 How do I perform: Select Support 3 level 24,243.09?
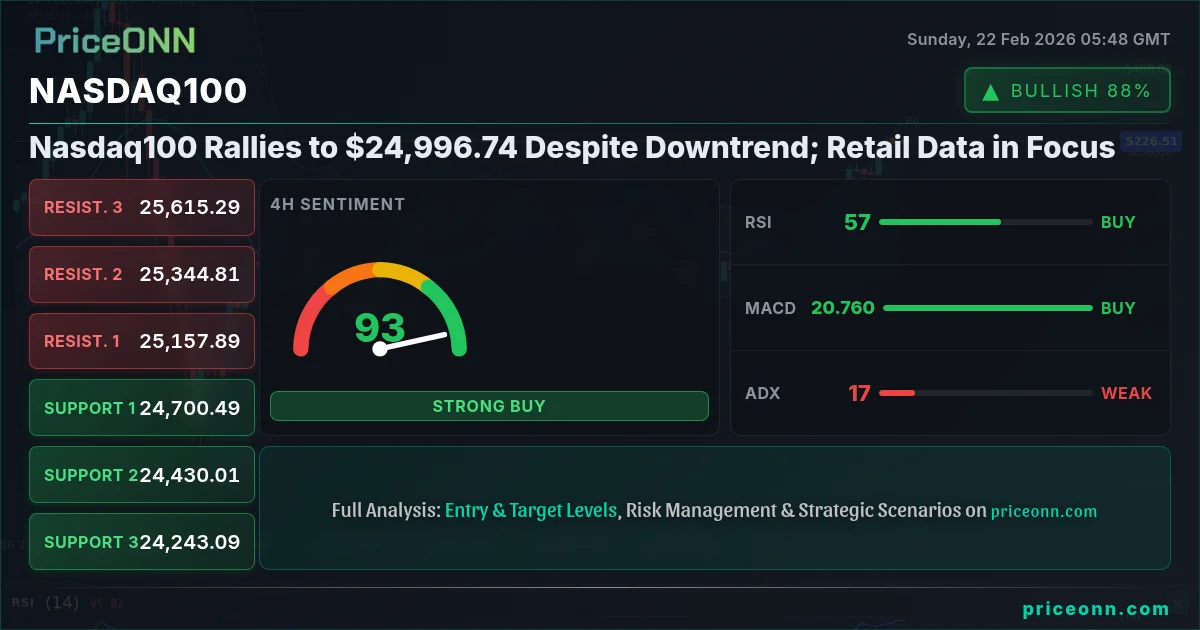(x=142, y=542)
